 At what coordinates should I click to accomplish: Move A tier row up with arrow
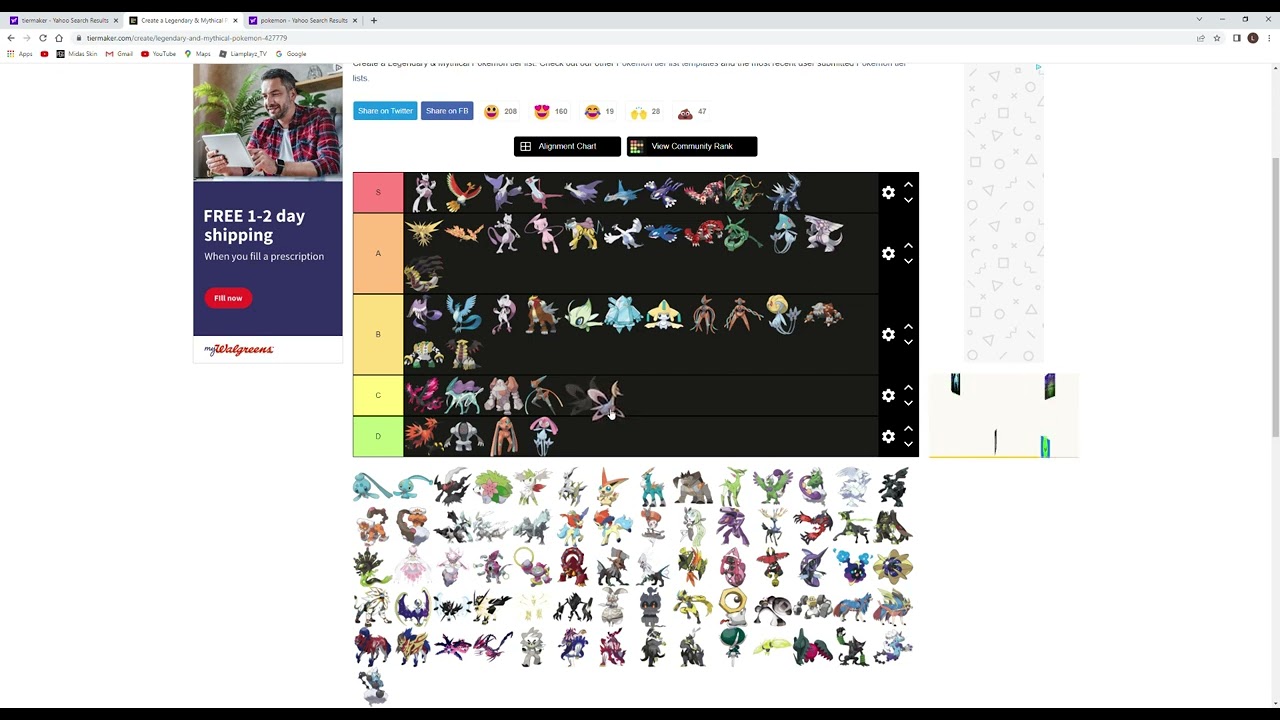pos(908,246)
